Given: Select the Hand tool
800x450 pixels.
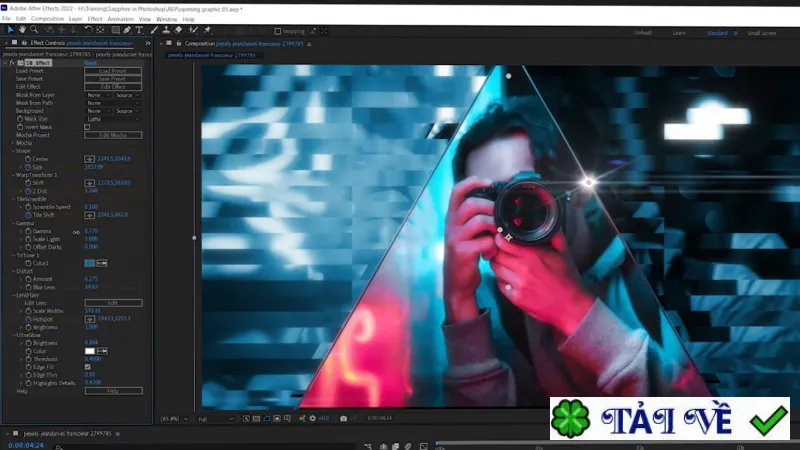Looking at the screenshot, I should 22,30.
